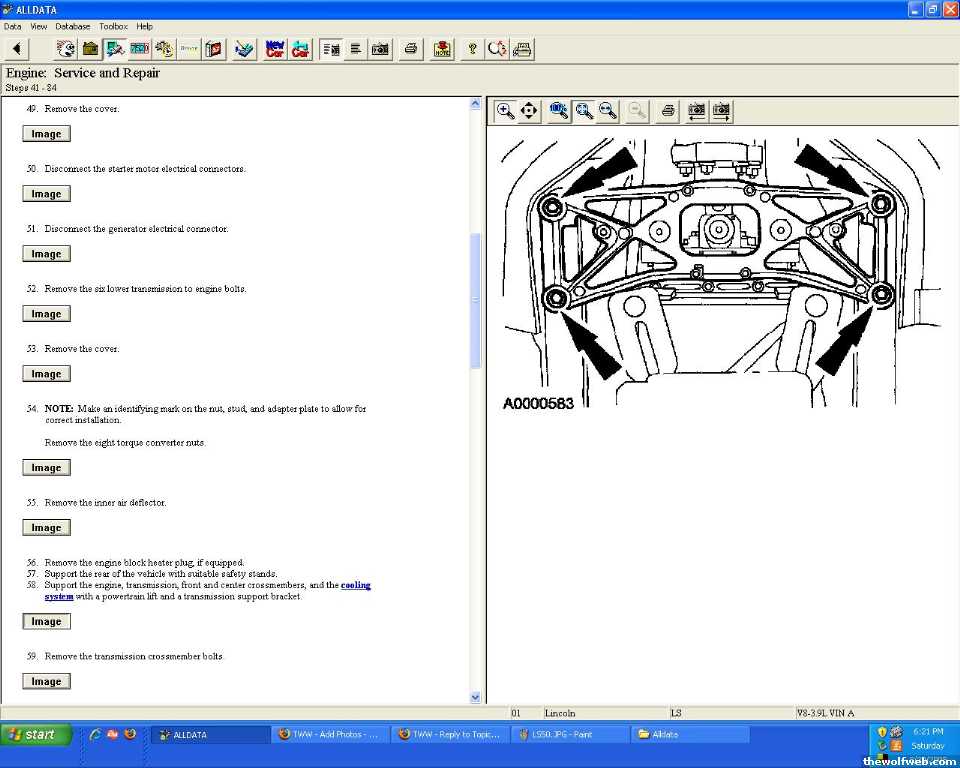960x768 pixels.
Task: Click Image button under step 52
Action: pos(46,314)
